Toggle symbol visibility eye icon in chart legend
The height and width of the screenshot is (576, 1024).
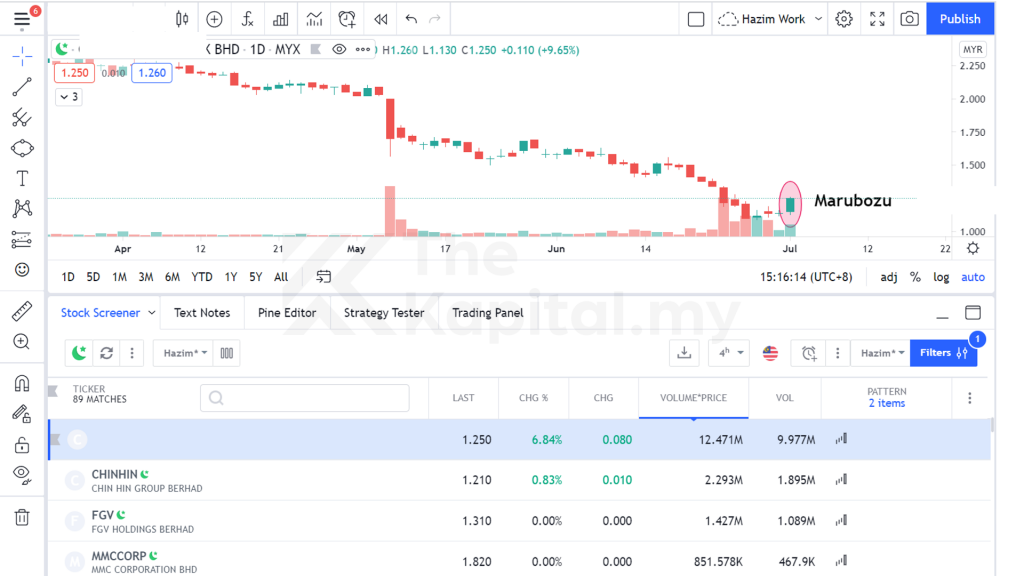point(339,49)
